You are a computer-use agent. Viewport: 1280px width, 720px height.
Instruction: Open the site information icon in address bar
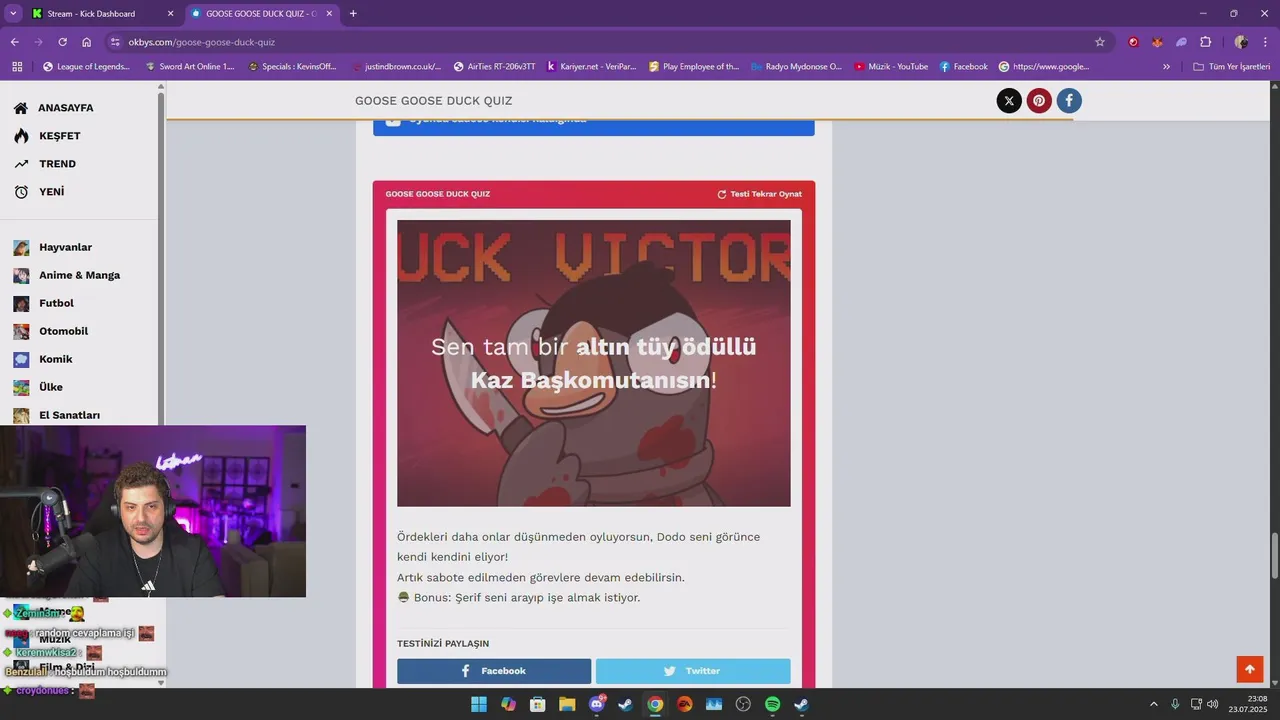115,42
